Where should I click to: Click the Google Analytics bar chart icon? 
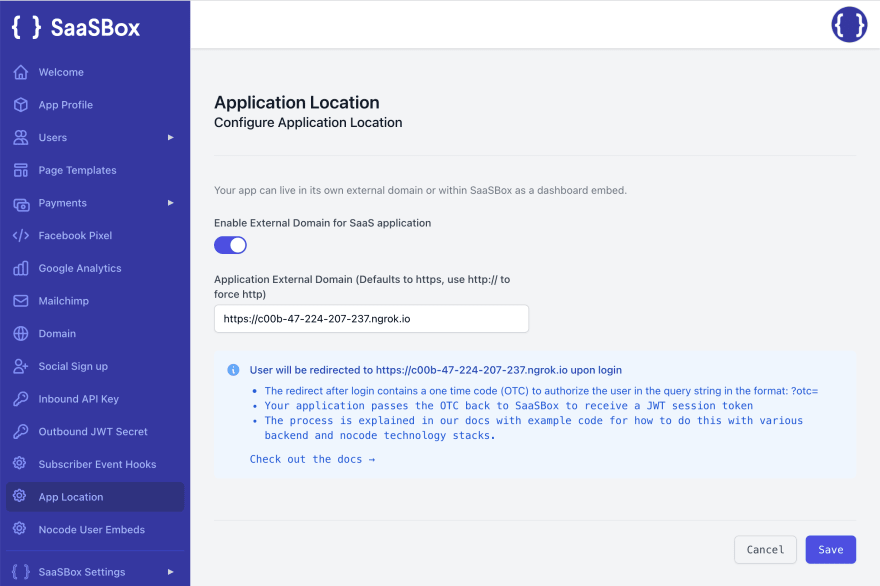[x=21, y=268]
